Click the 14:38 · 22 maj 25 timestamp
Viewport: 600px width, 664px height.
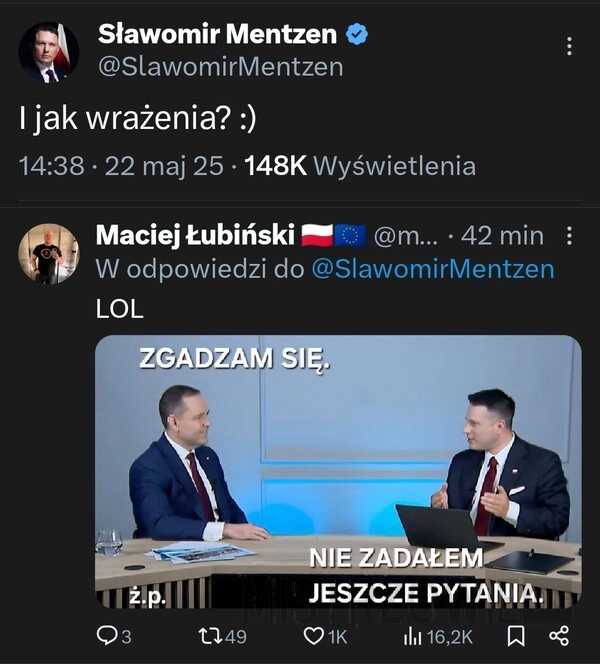(x=121, y=166)
